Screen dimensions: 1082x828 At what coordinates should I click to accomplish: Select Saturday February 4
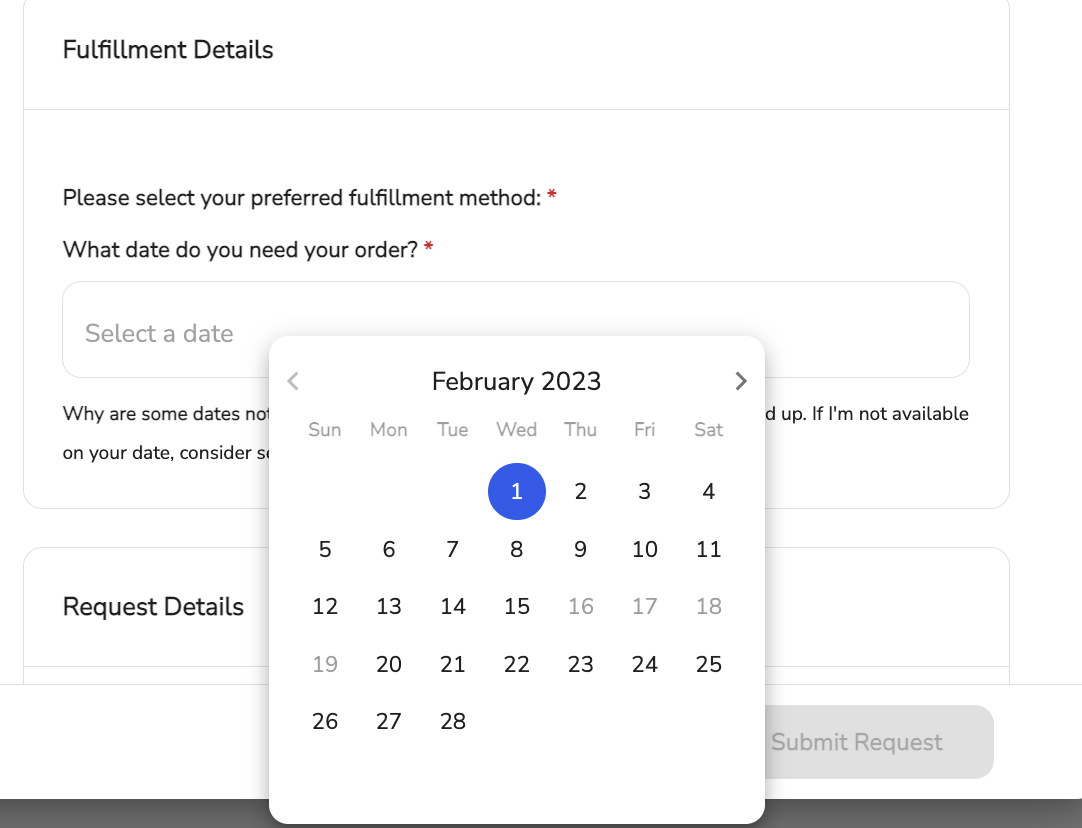click(709, 491)
